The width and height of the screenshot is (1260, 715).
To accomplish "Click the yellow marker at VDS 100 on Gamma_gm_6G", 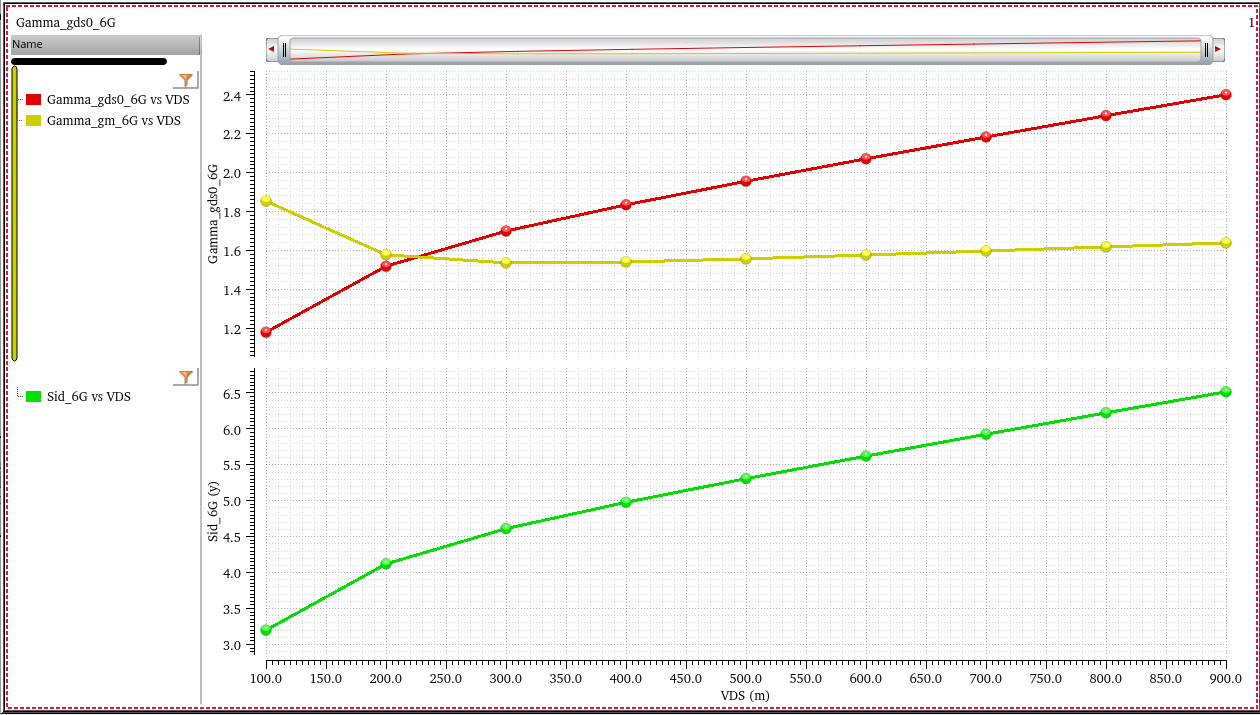I will 266,201.
